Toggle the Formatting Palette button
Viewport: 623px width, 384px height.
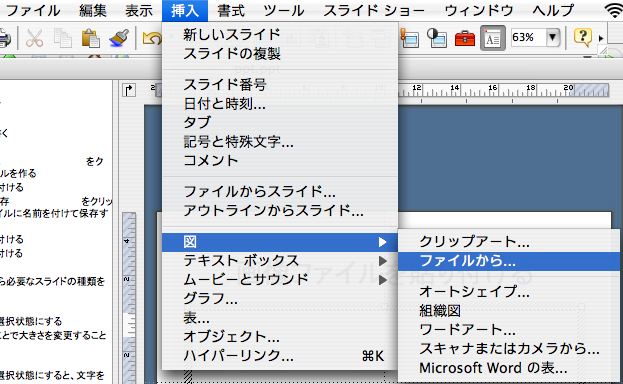pos(493,38)
